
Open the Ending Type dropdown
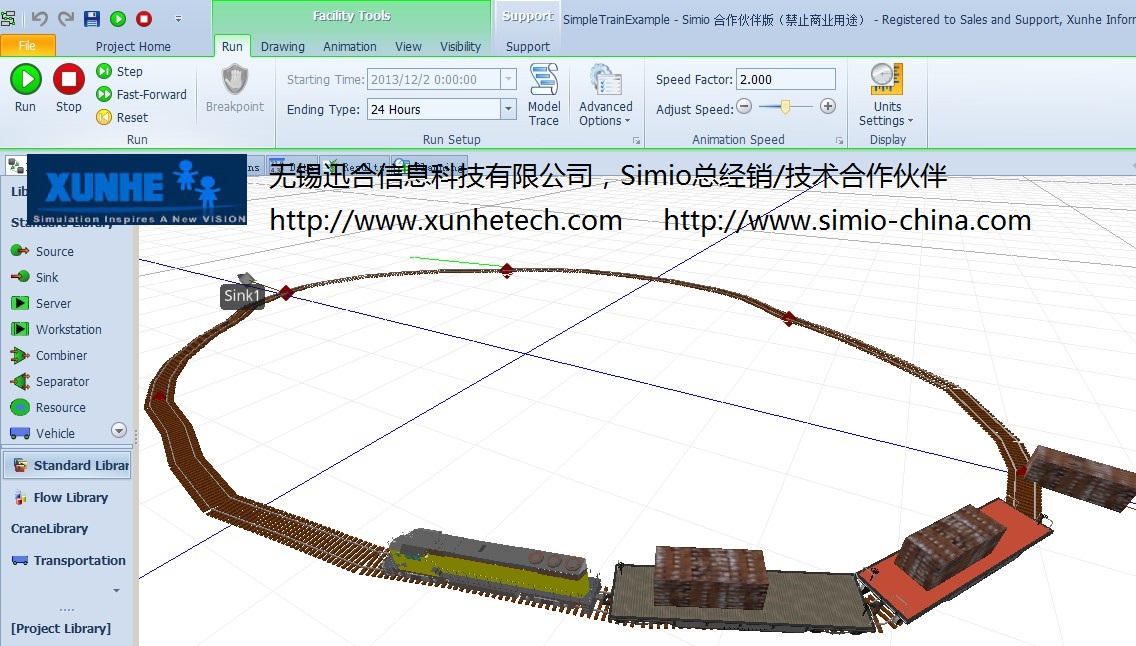pos(508,109)
